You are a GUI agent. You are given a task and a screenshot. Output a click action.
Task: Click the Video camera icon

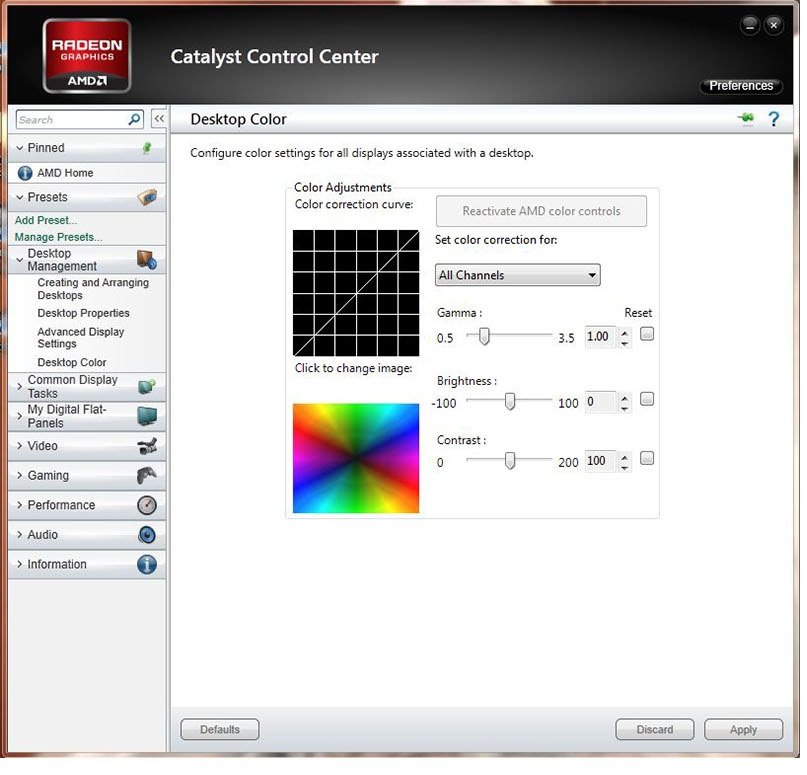[148, 448]
